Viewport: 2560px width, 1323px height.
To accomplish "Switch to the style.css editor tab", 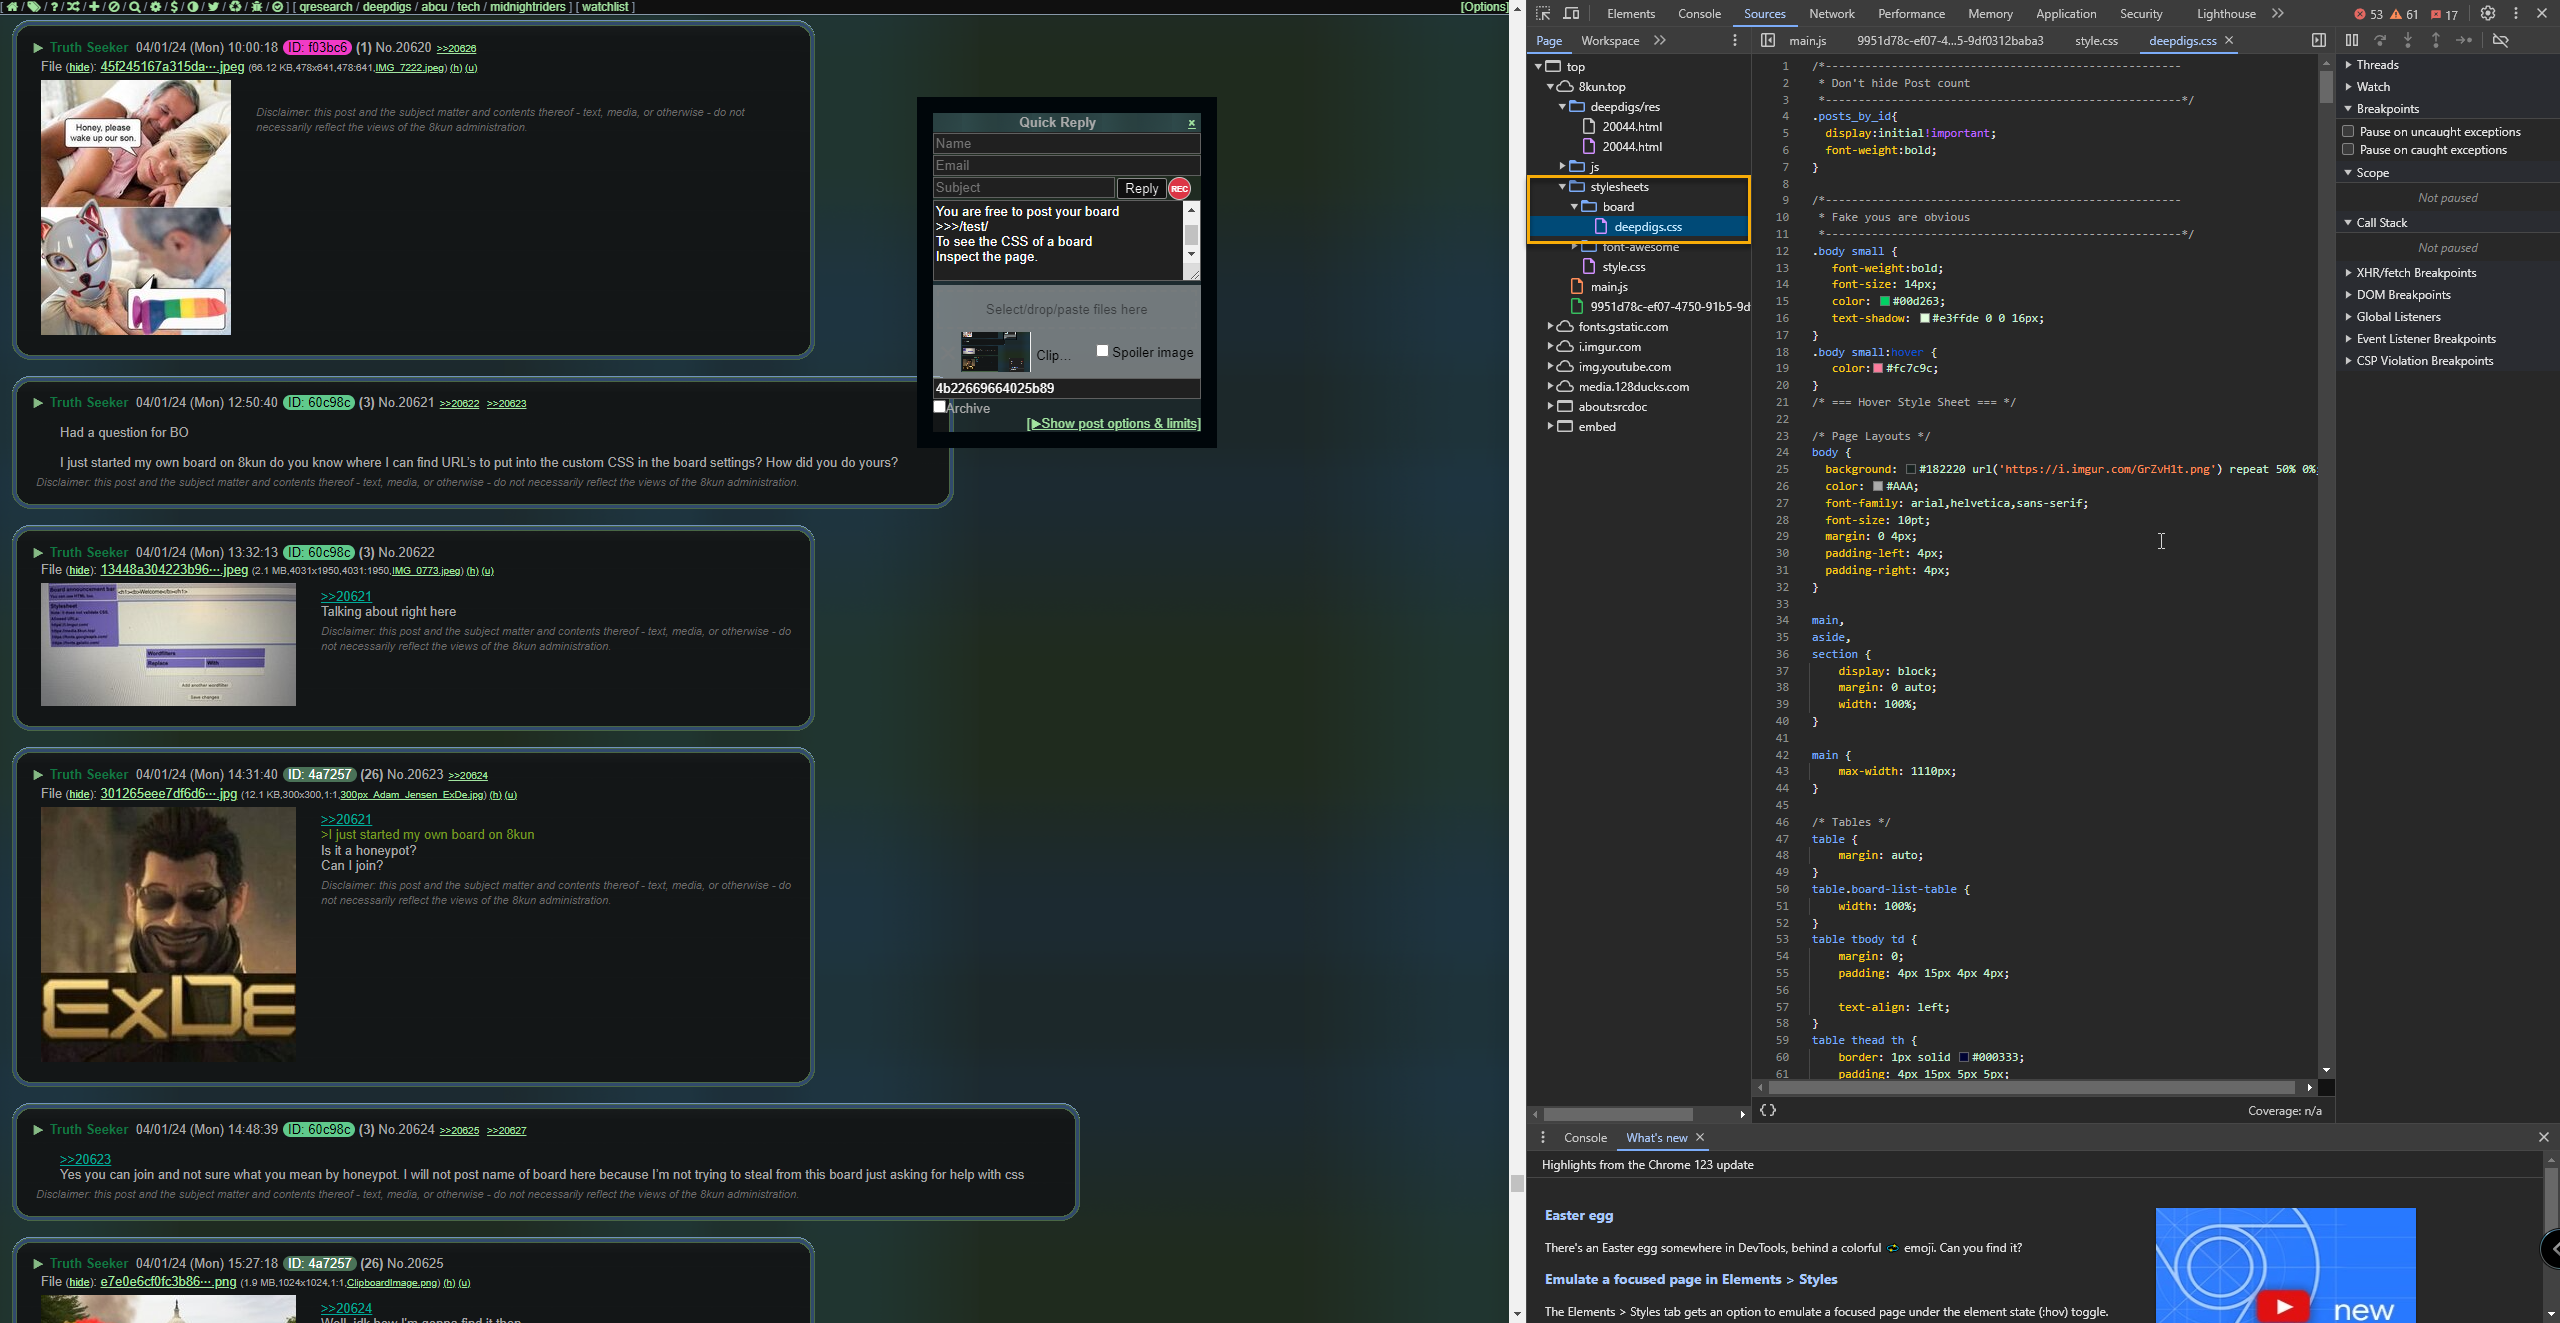I will pyautogui.click(x=2096, y=40).
